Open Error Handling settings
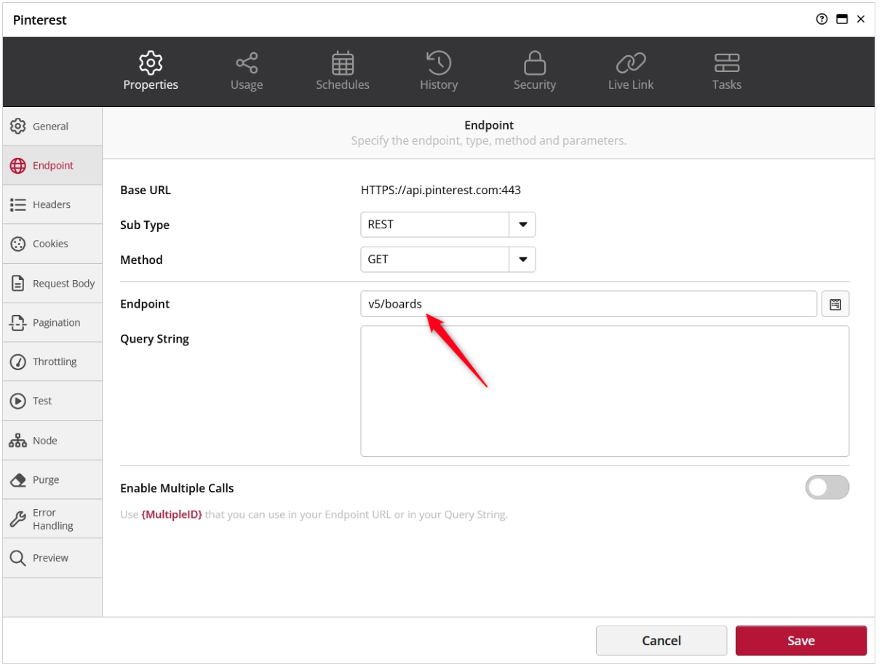 coord(53,520)
